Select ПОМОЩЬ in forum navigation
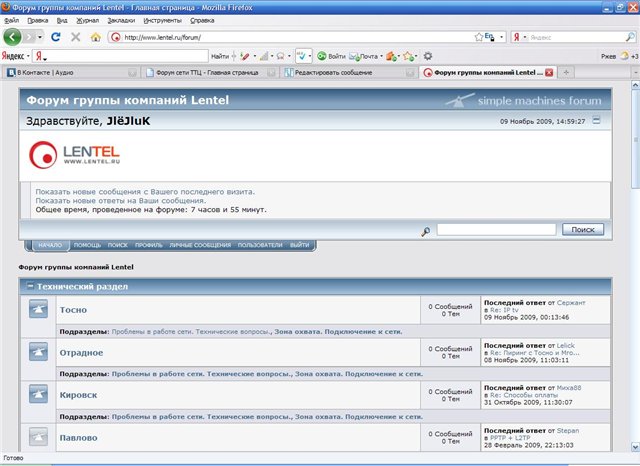 coord(87,245)
